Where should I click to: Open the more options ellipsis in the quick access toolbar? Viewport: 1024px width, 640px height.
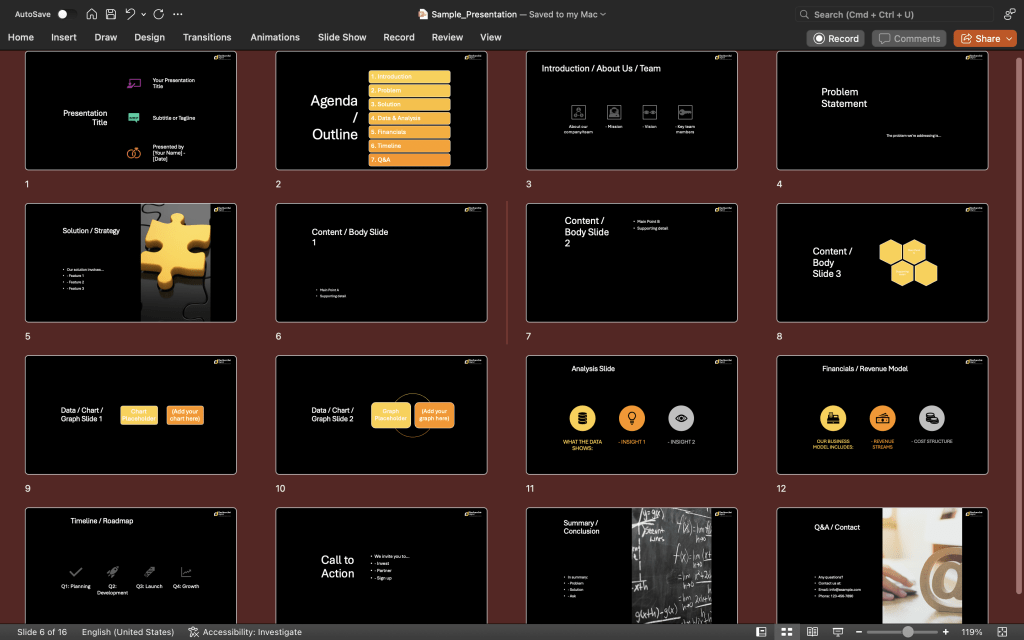click(178, 15)
